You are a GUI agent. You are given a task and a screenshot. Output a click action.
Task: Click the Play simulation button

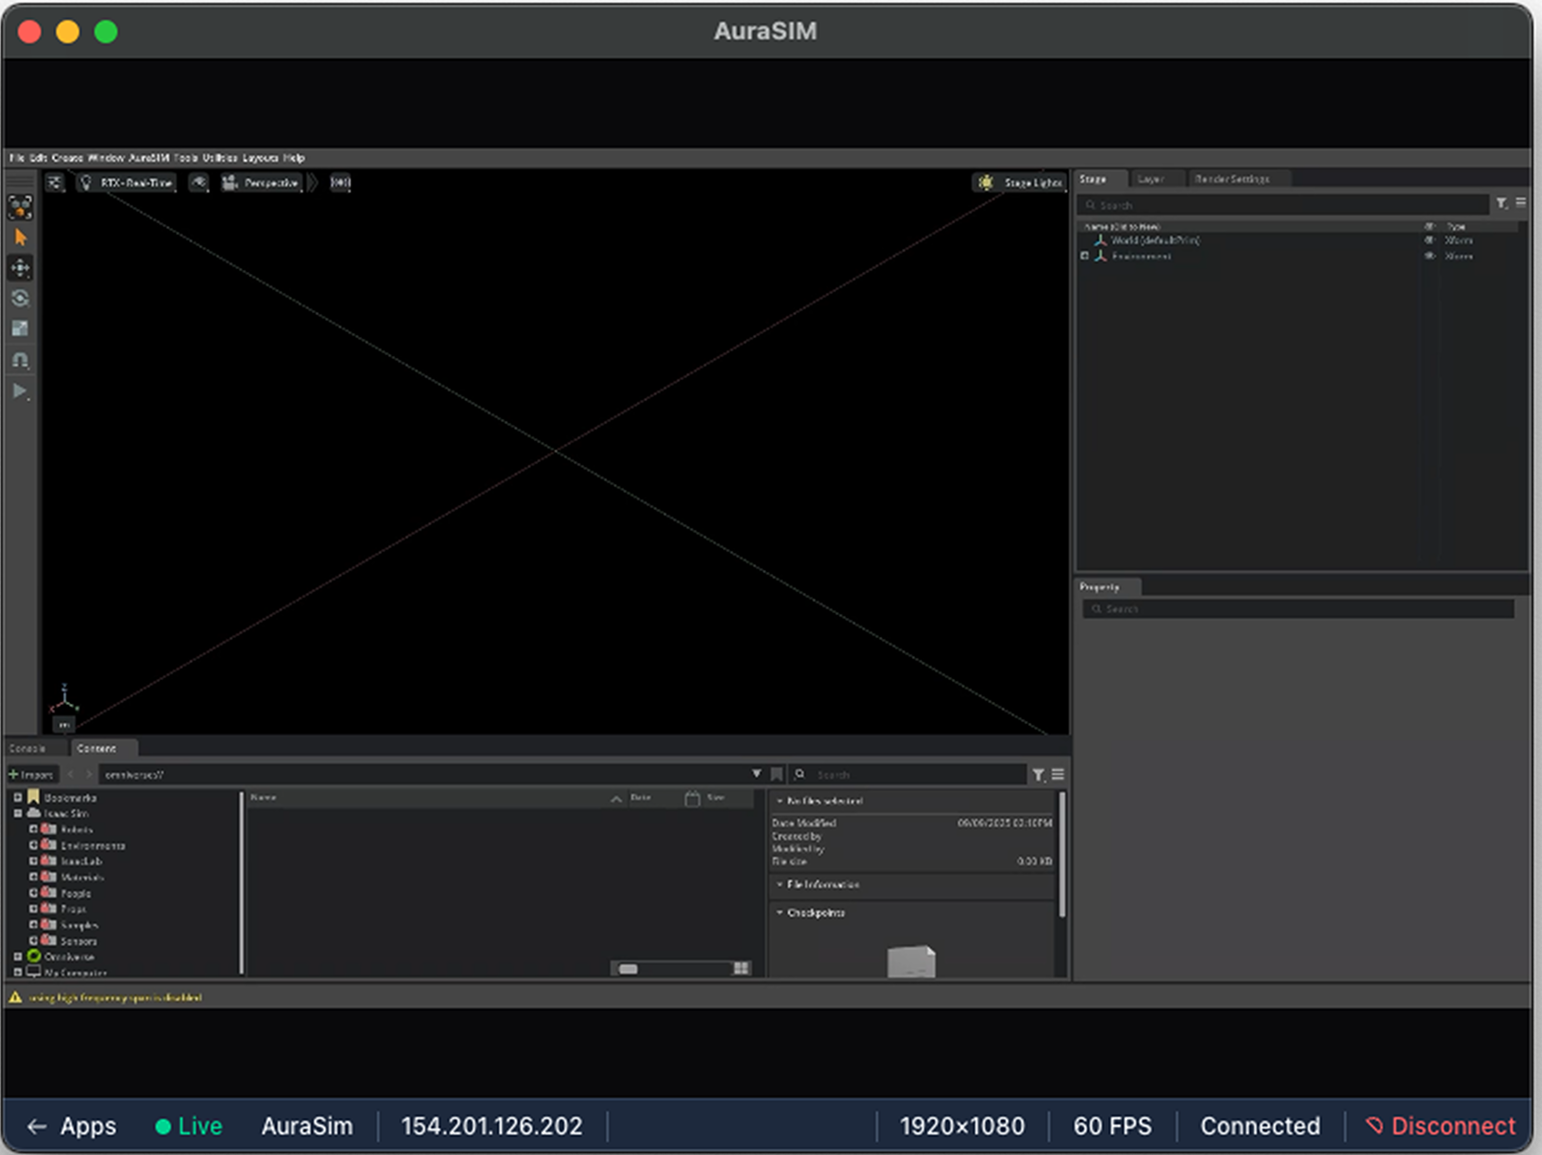[20, 391]
